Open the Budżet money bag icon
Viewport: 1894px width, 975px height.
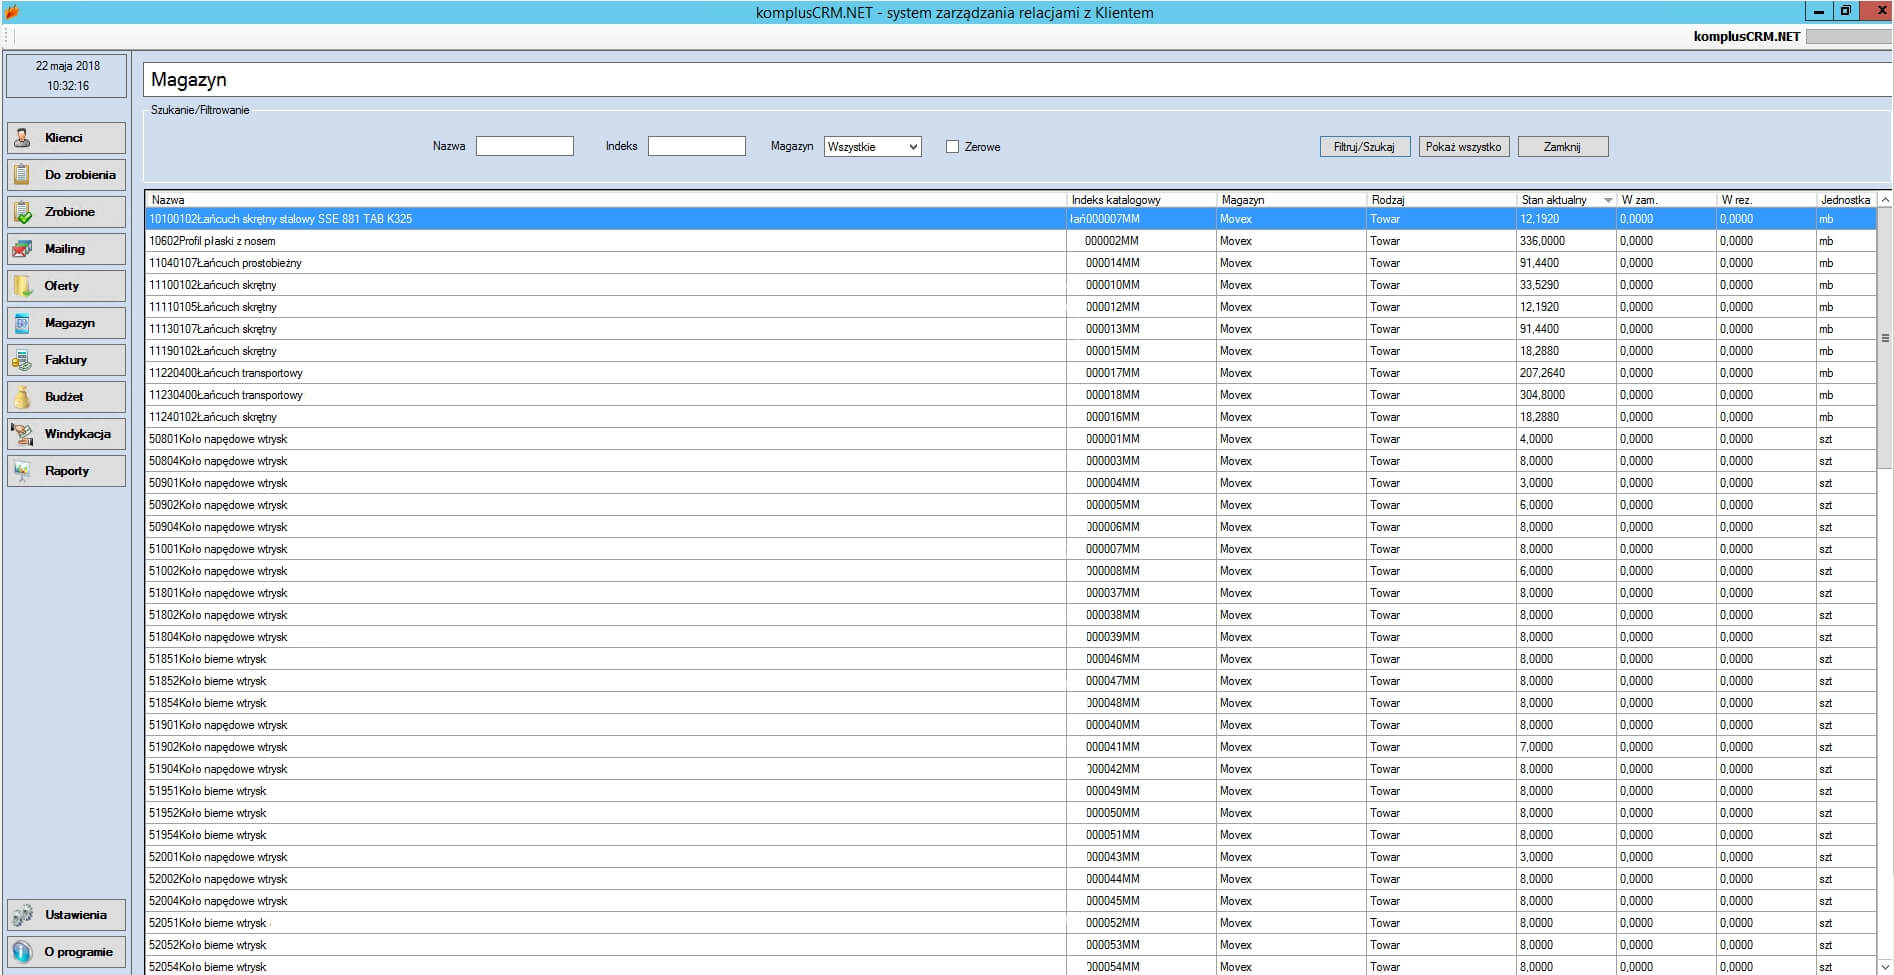pos(22,397)
